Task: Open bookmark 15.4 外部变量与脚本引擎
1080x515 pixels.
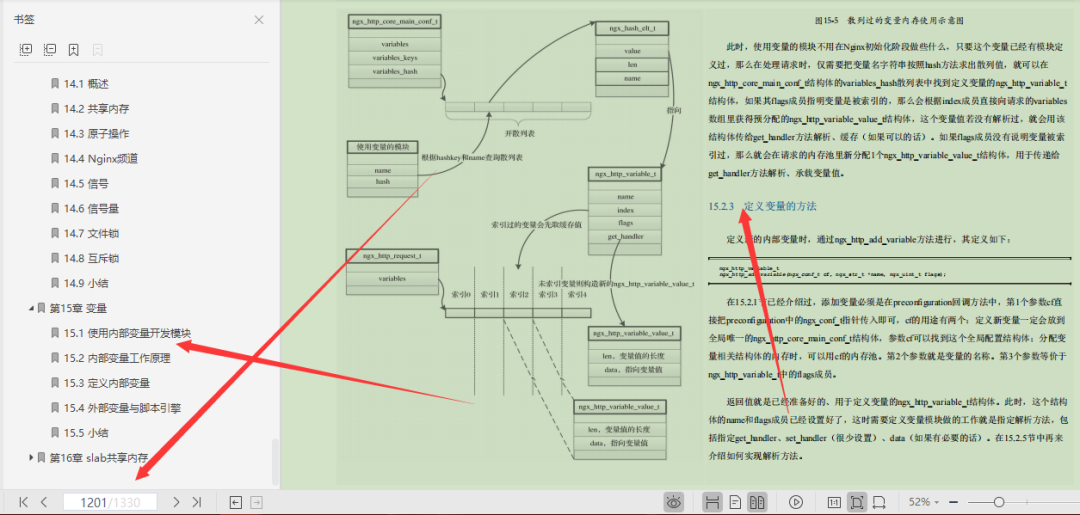Action: pos(122,408)
